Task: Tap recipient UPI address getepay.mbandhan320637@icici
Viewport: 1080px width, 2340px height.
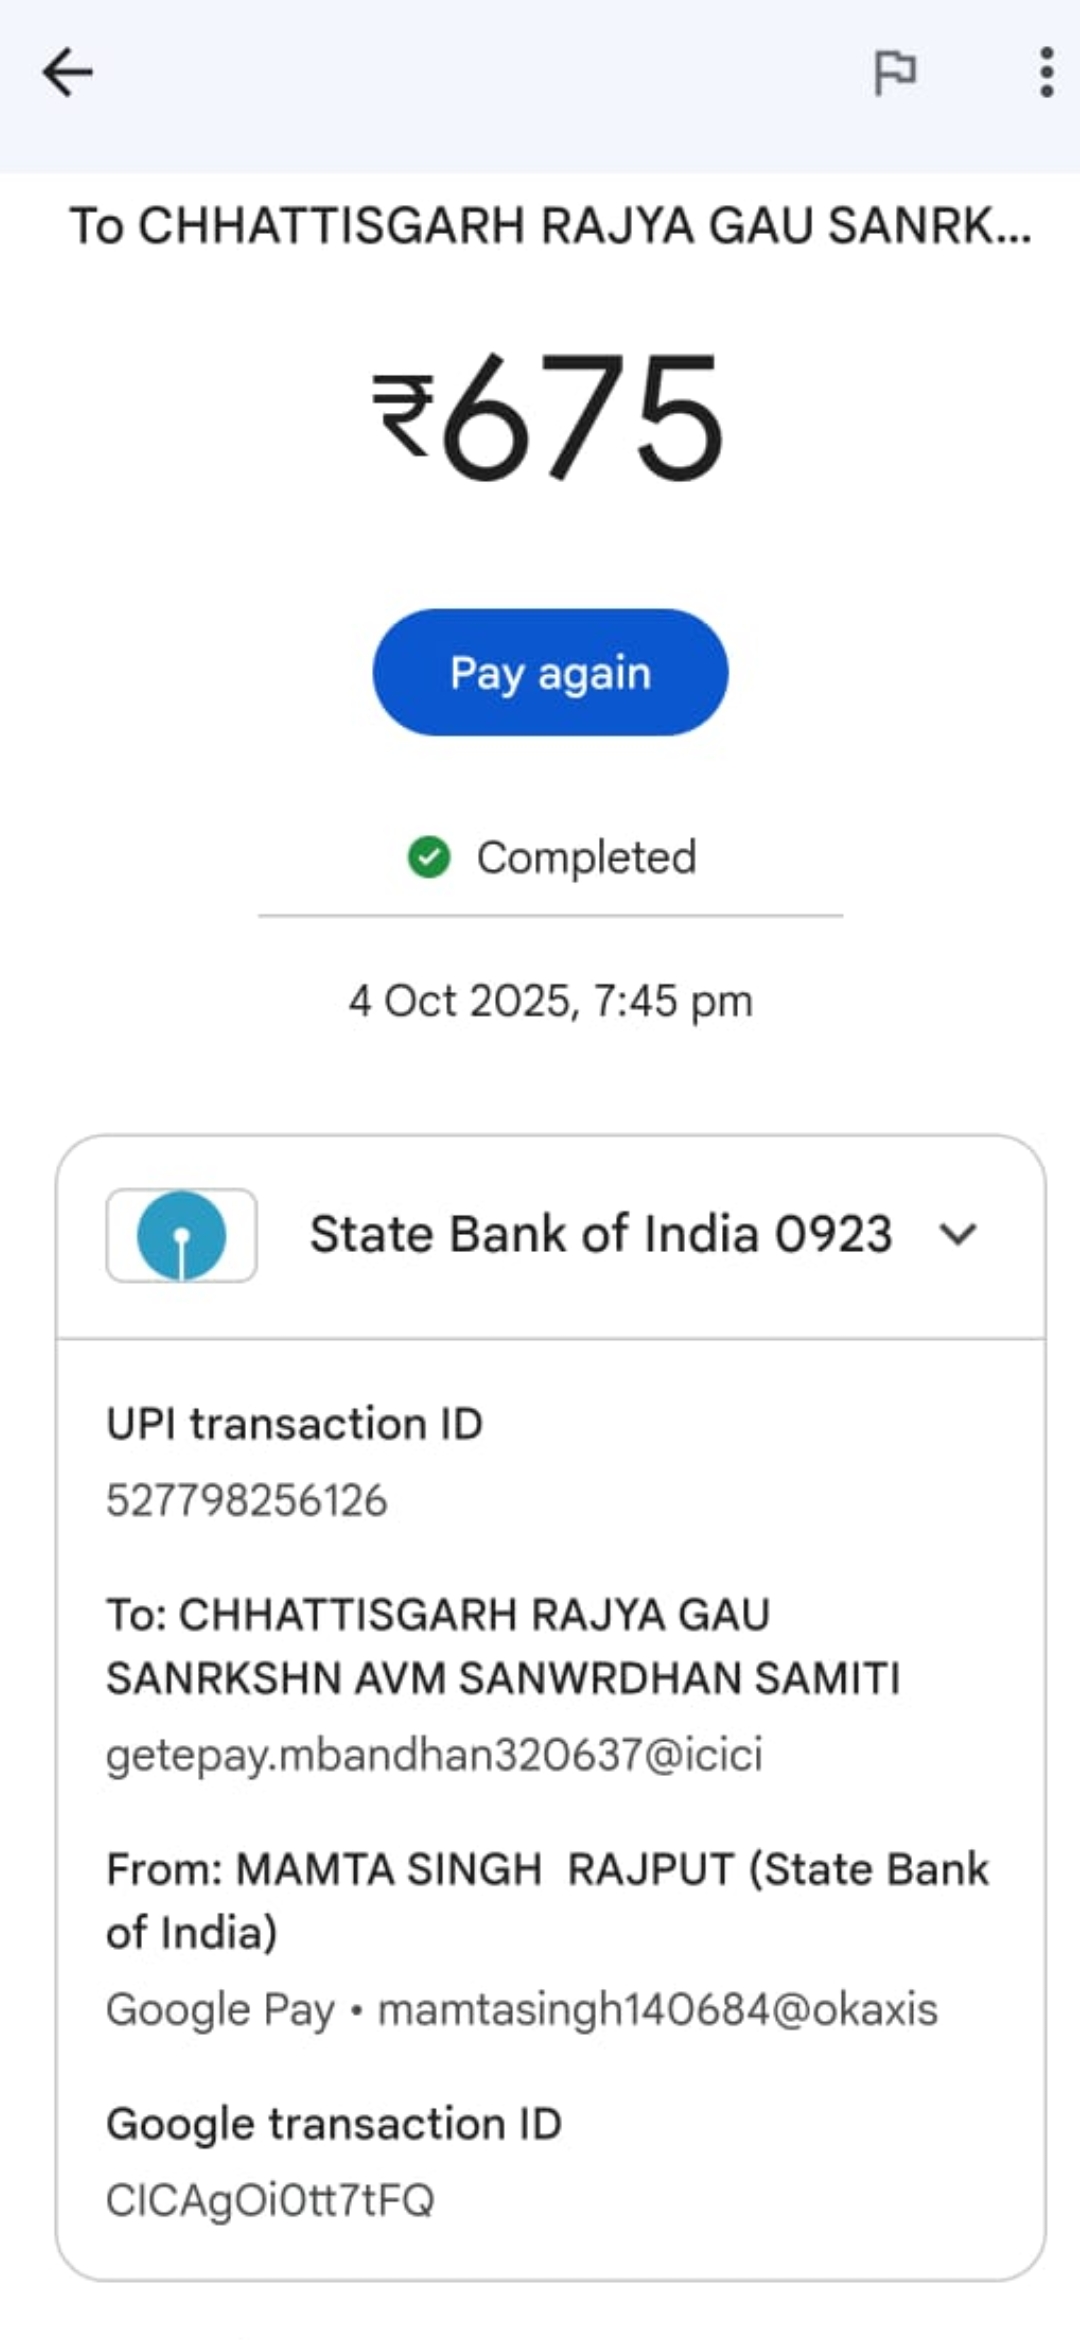Action: [434, 1754]
